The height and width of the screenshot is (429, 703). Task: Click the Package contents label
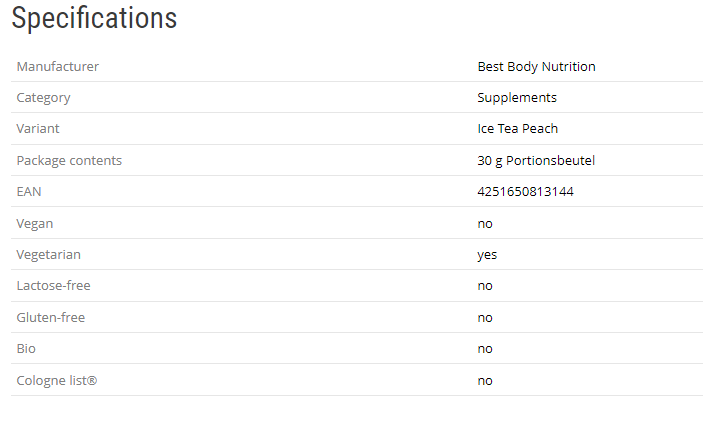click(x=69, y=160)
